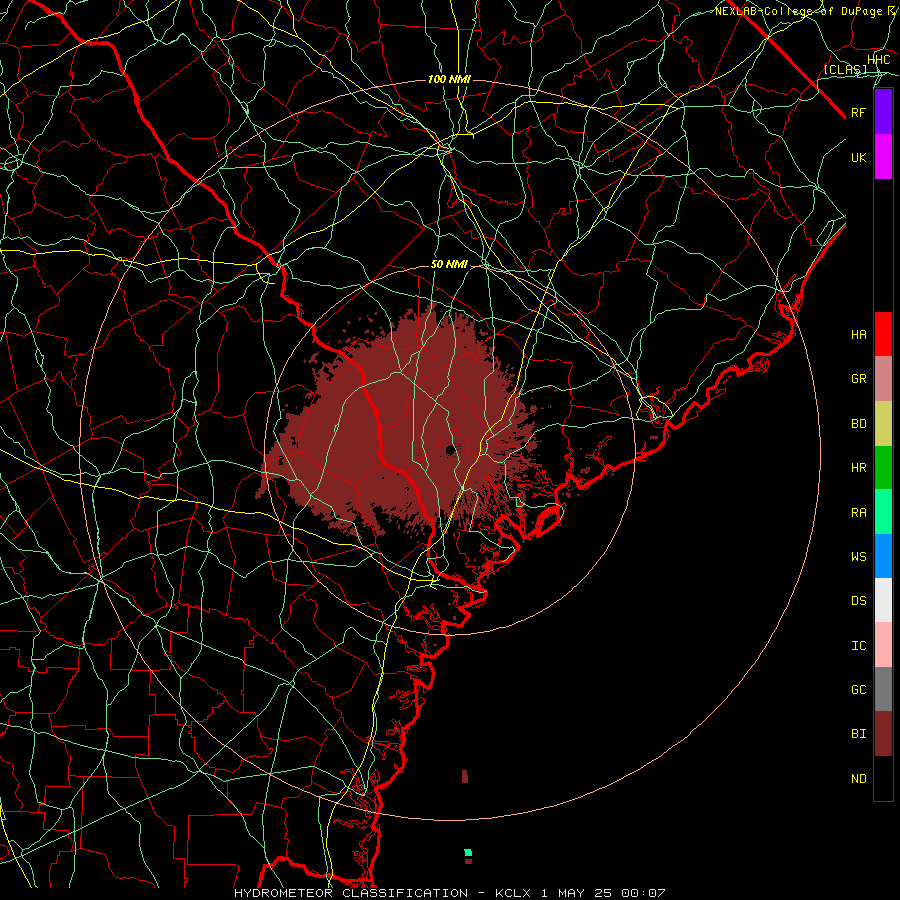Click the HHC product code label

click(x=878, y=60)
